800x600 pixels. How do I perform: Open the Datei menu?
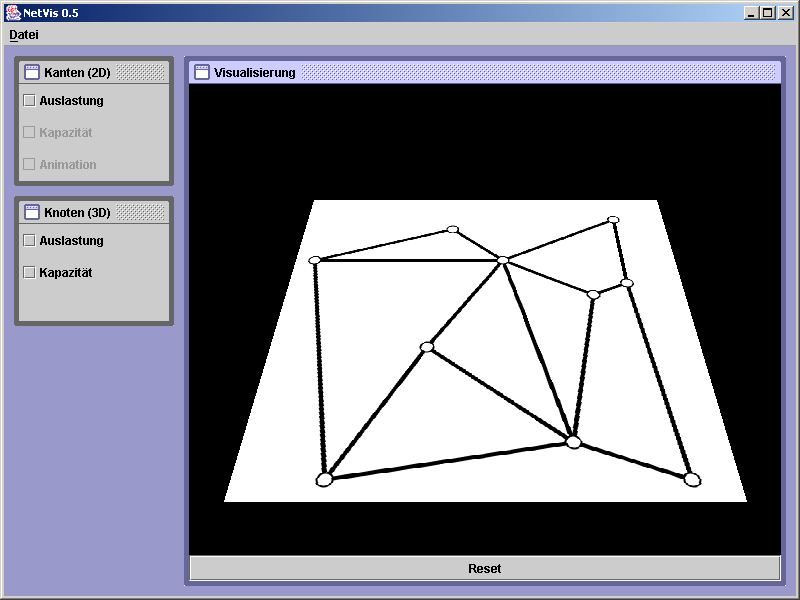(x=24, y=35)
